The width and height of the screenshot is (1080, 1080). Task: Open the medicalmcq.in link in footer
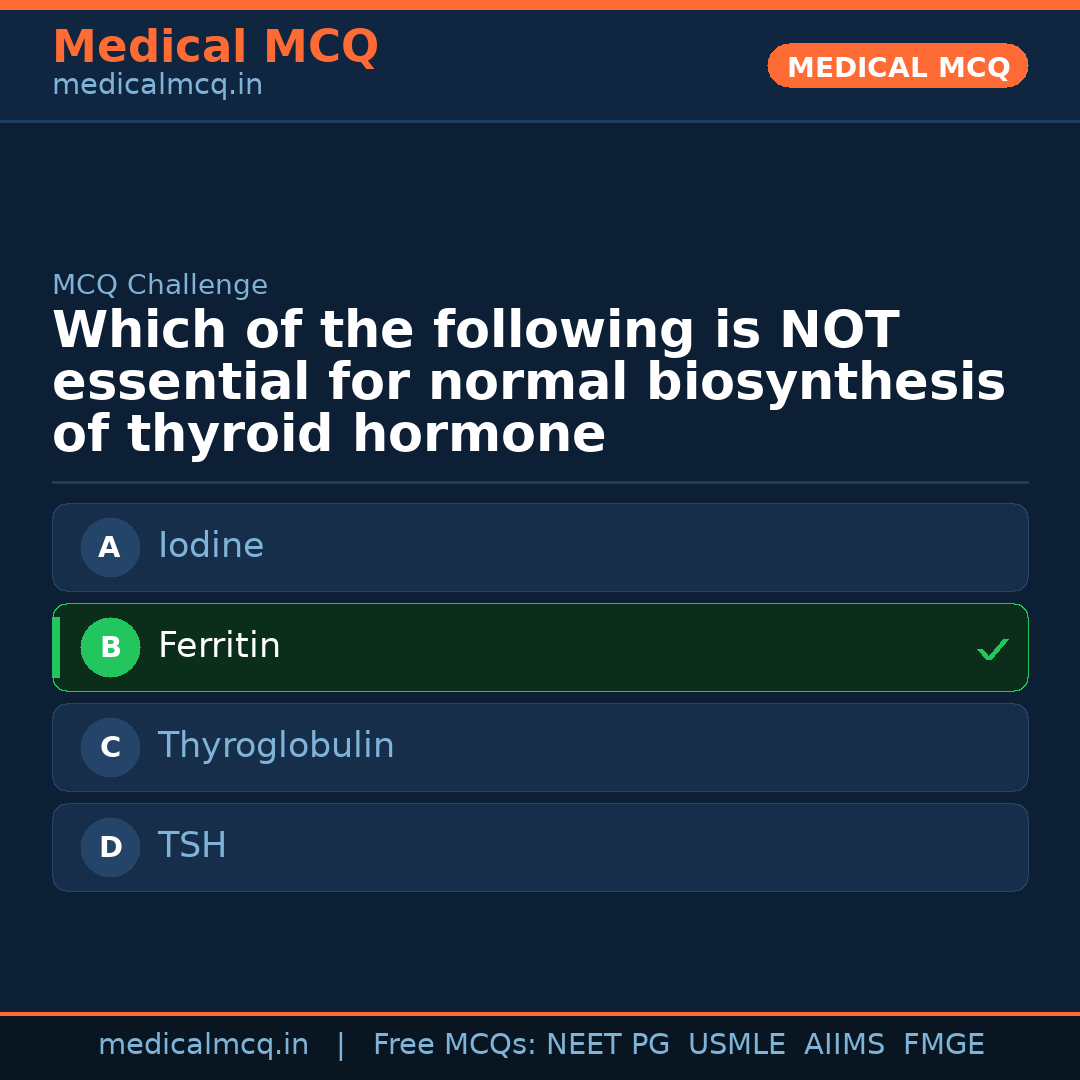click(x=203, y=1045)
